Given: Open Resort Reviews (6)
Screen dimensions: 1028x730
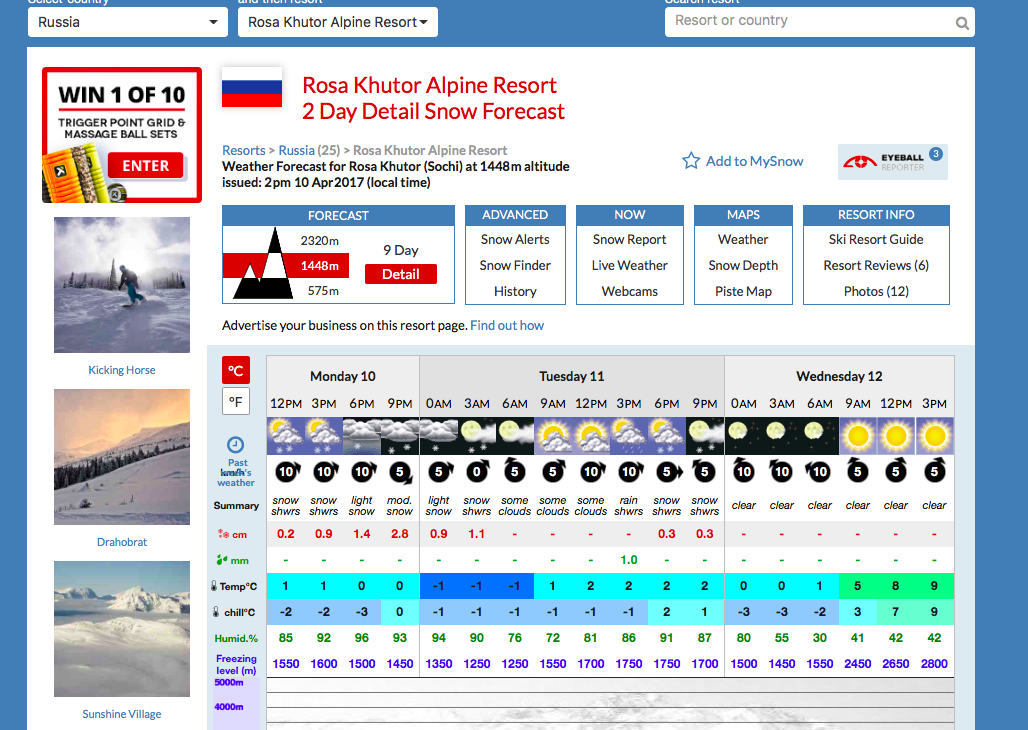Looking at the screenshot, I should [x=876, y=265].
